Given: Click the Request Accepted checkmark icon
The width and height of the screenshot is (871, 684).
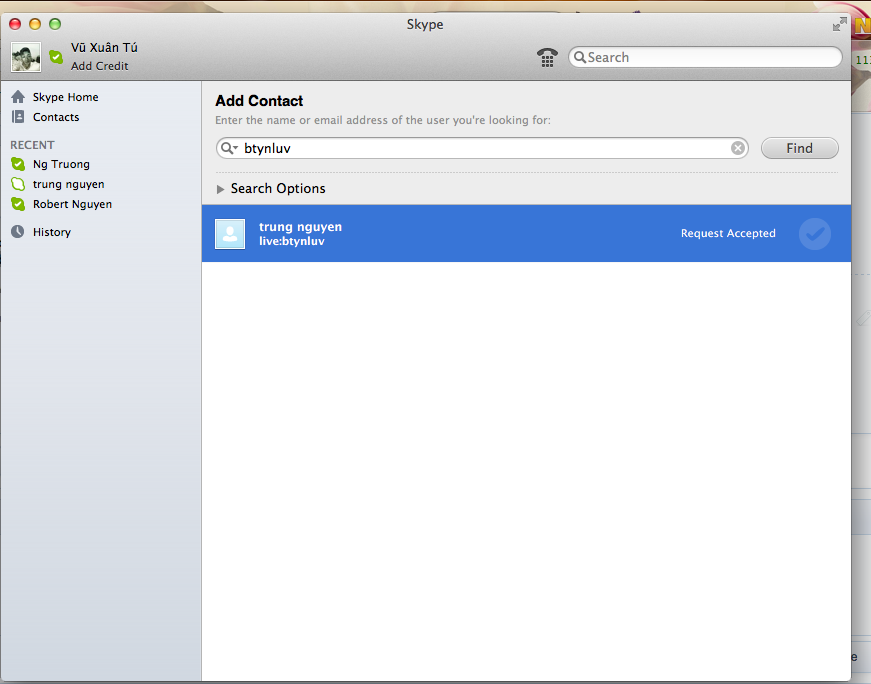Looking at the screenshot, I should click(x=815, y=234).
